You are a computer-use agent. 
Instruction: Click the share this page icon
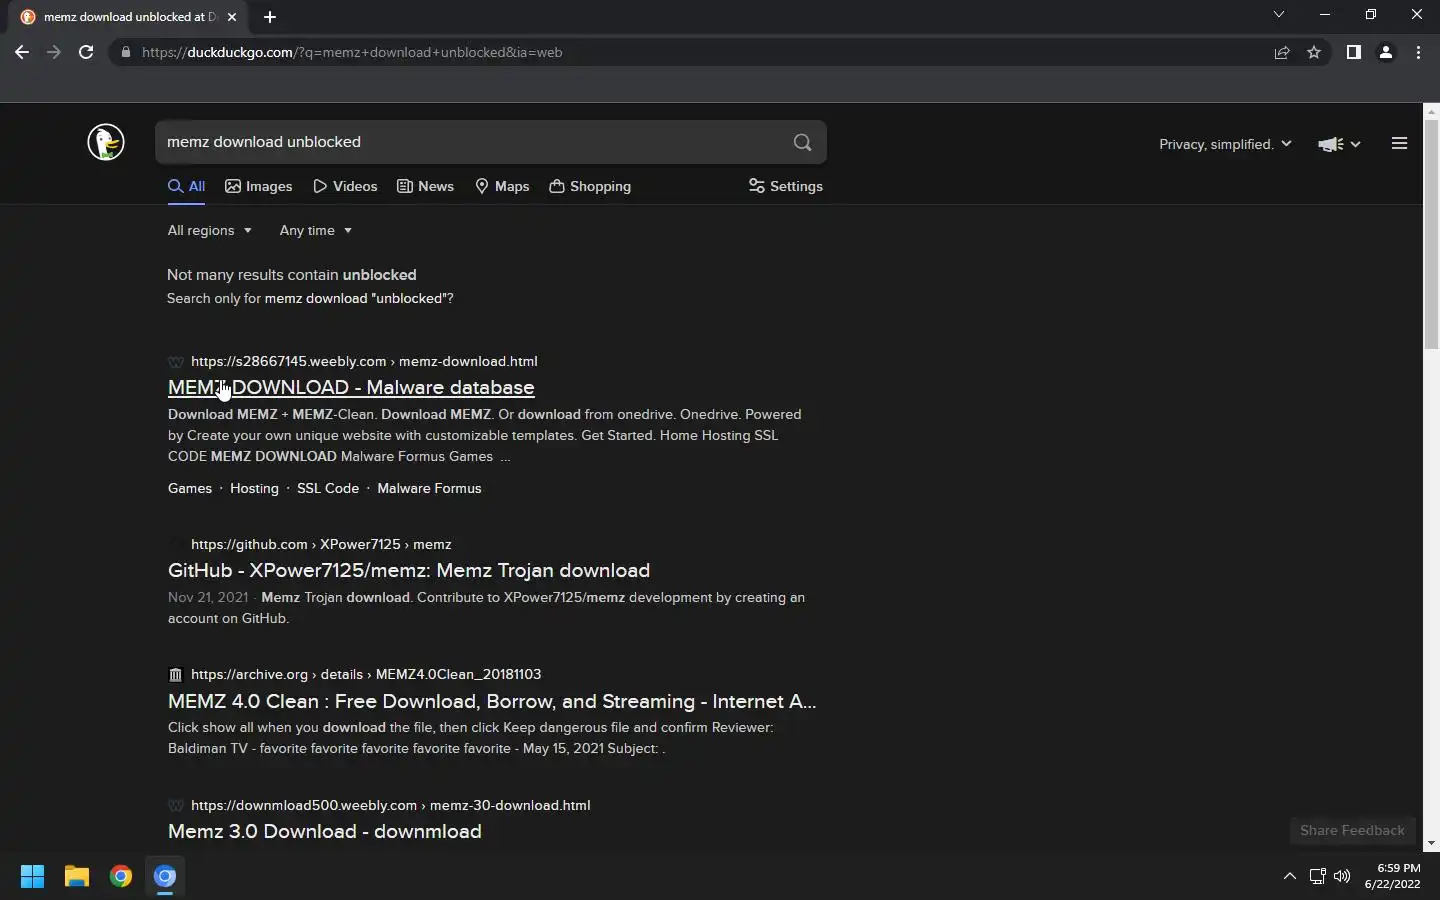1282,52
